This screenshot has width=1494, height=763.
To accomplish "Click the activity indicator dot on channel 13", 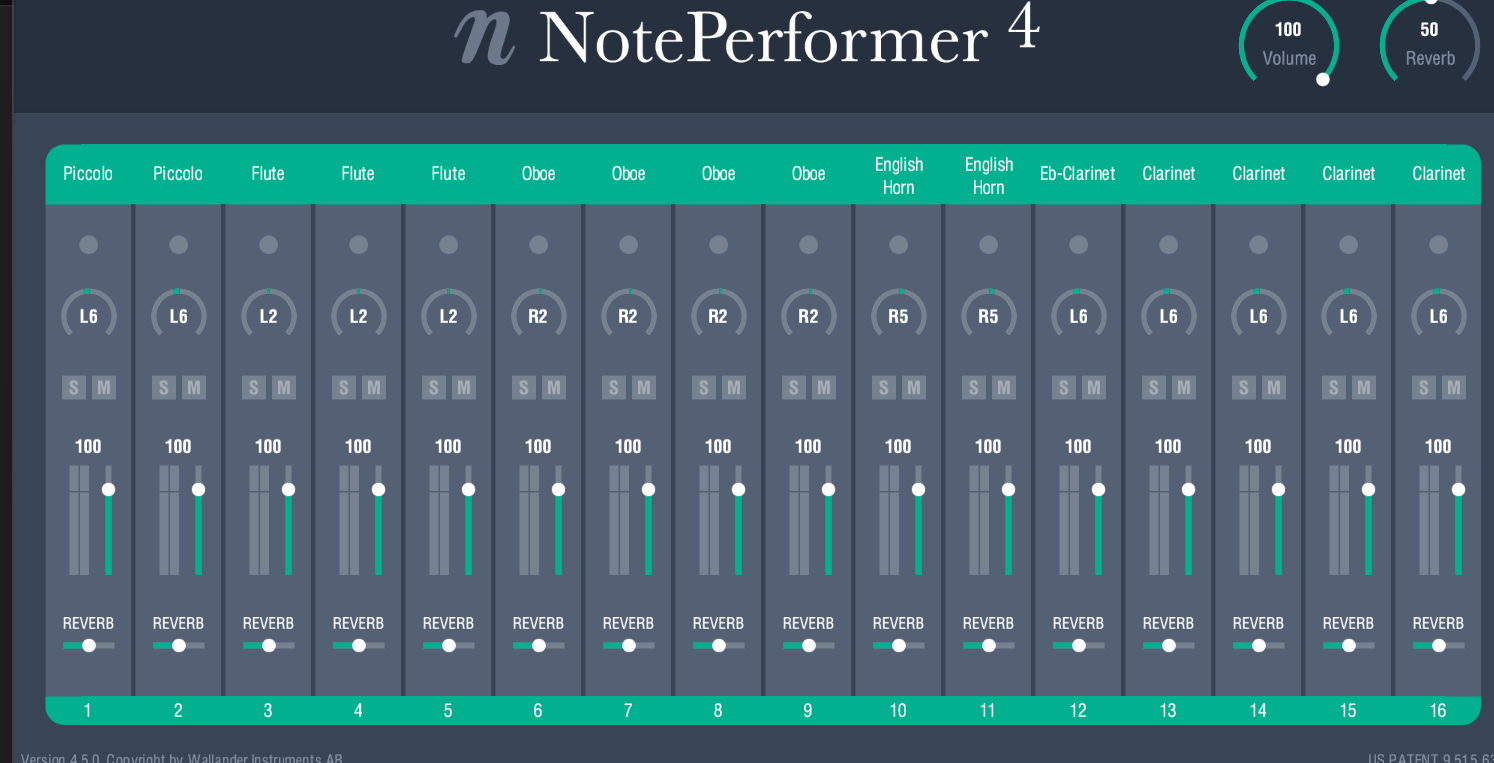I will tap(1168, 244).
